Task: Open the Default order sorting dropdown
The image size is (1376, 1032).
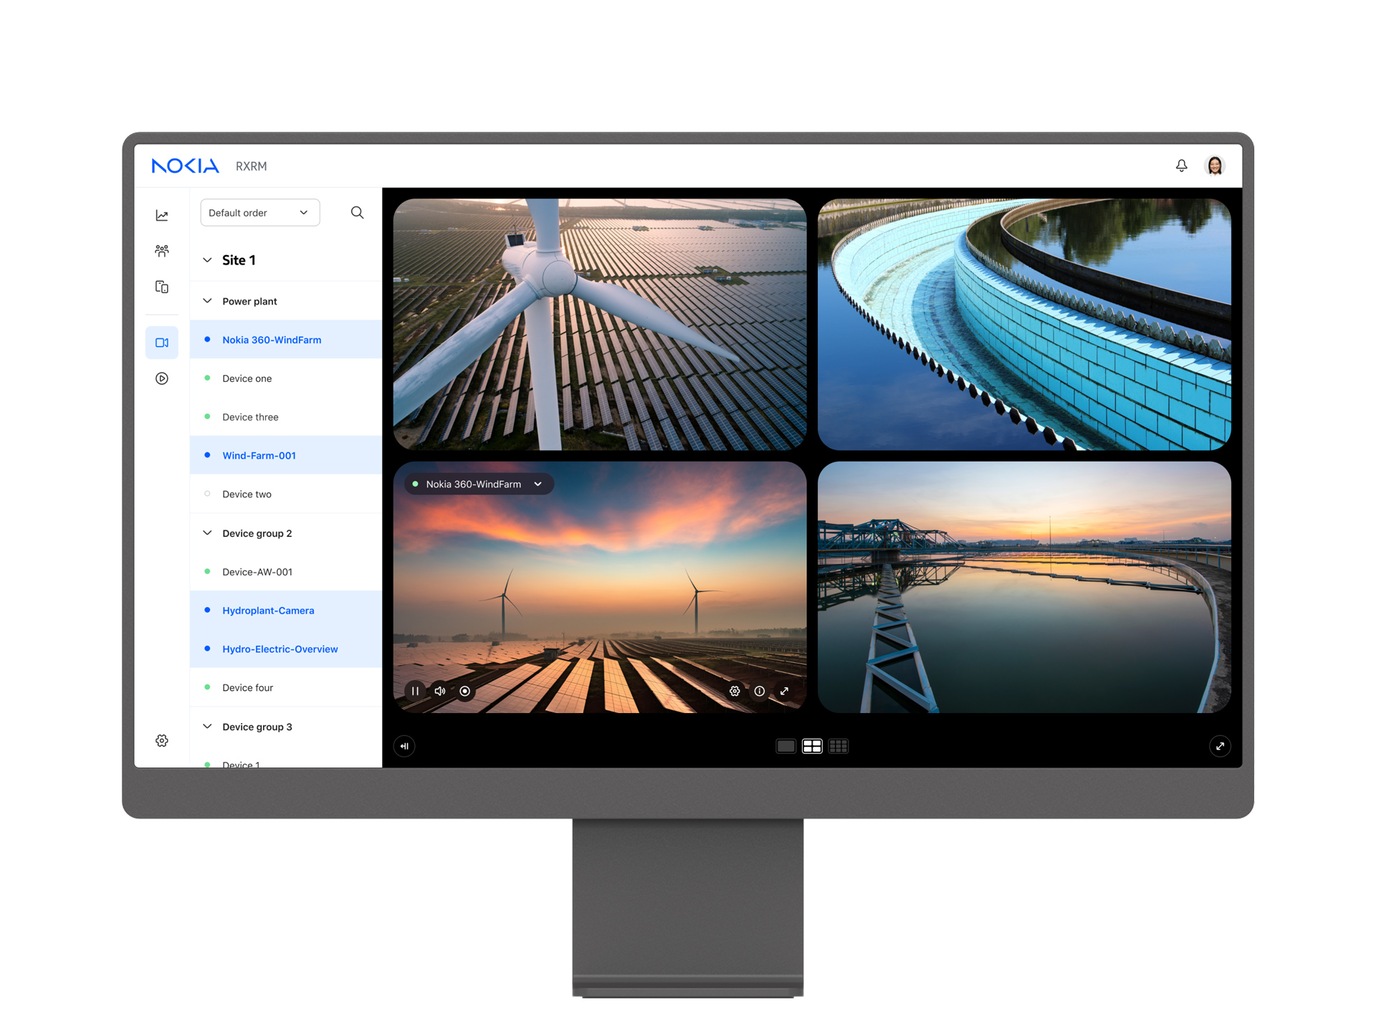Action: pyautogui.click(x=259, y=212)
